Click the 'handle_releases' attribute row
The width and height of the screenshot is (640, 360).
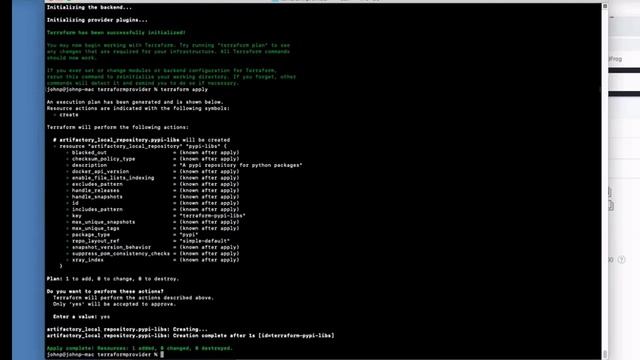tap(153, 191)
